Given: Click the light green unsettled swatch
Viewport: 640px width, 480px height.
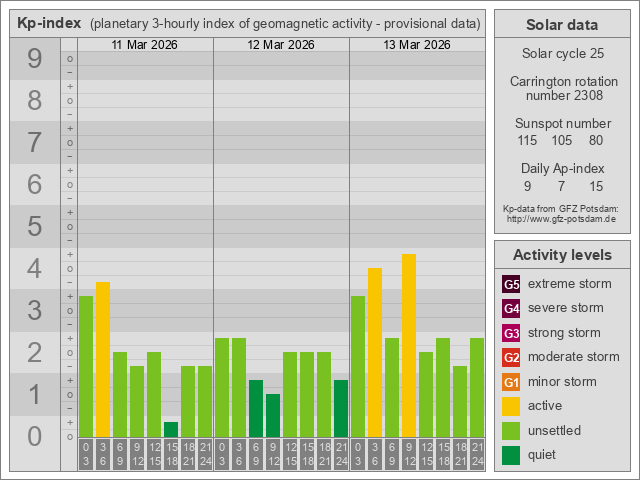Looking at the screenshot, I should [511, 431].
